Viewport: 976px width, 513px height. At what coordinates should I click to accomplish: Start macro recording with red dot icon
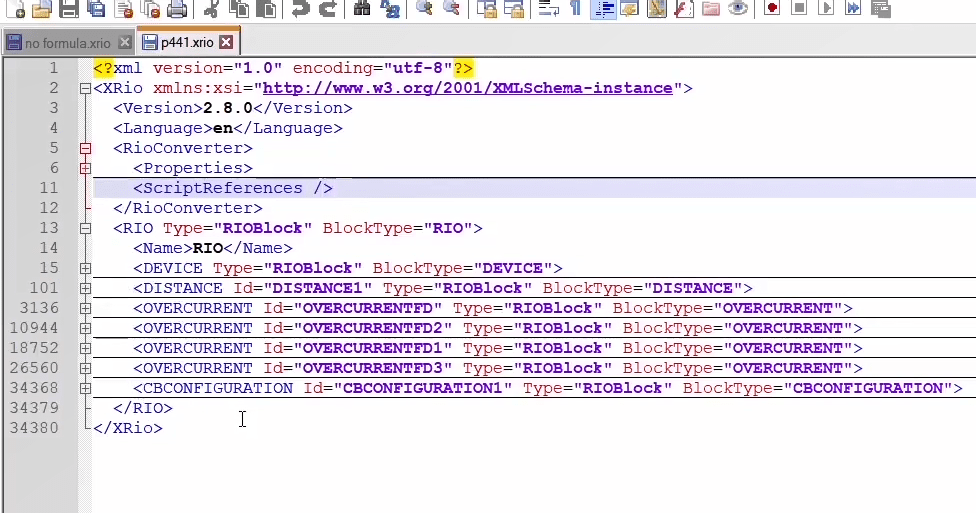click(x=772, y=9)
